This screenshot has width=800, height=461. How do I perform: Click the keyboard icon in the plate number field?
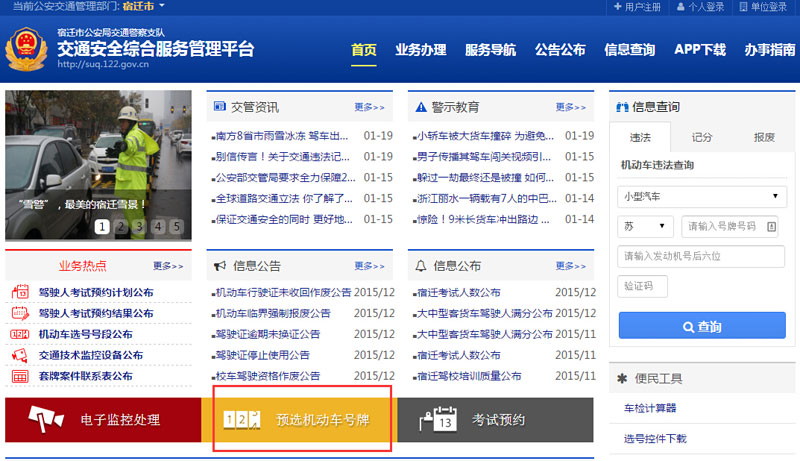click(x=771, y=226)
